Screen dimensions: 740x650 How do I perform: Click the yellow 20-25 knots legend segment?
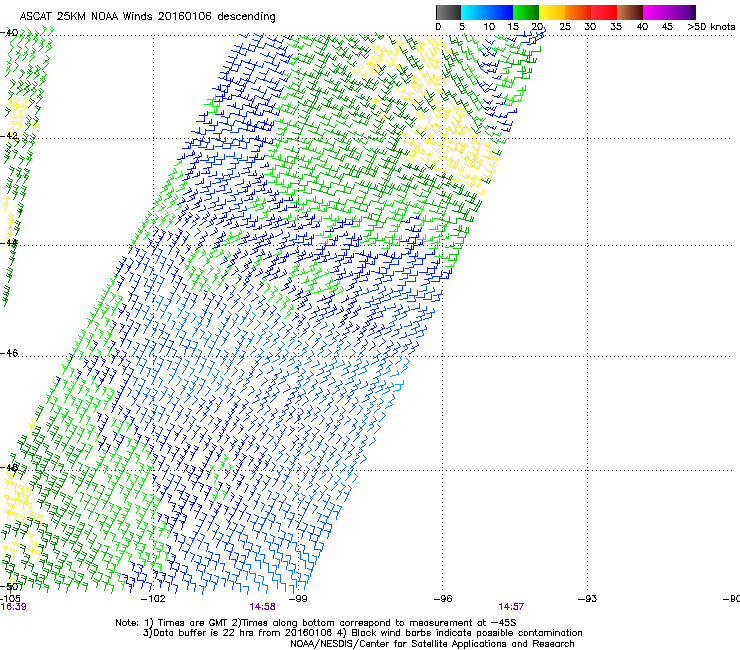click(552, 12)
